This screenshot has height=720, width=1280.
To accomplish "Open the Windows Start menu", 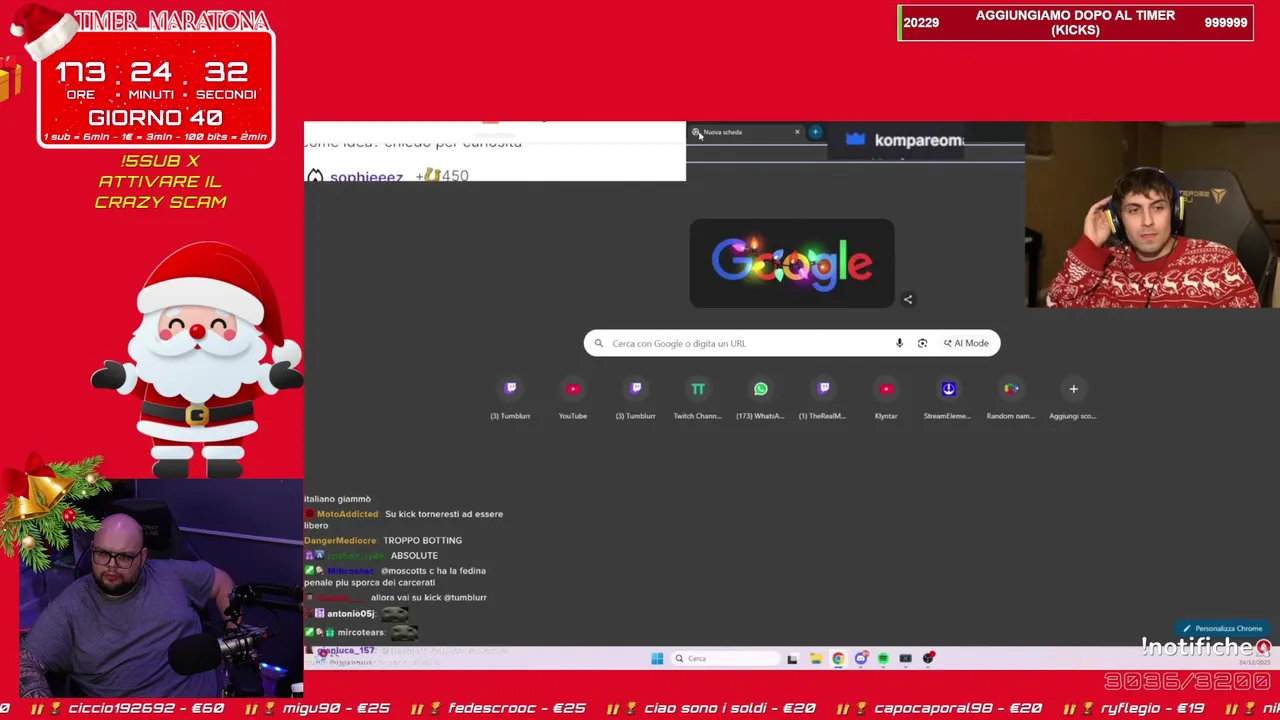I will click(x=657, y=658).
